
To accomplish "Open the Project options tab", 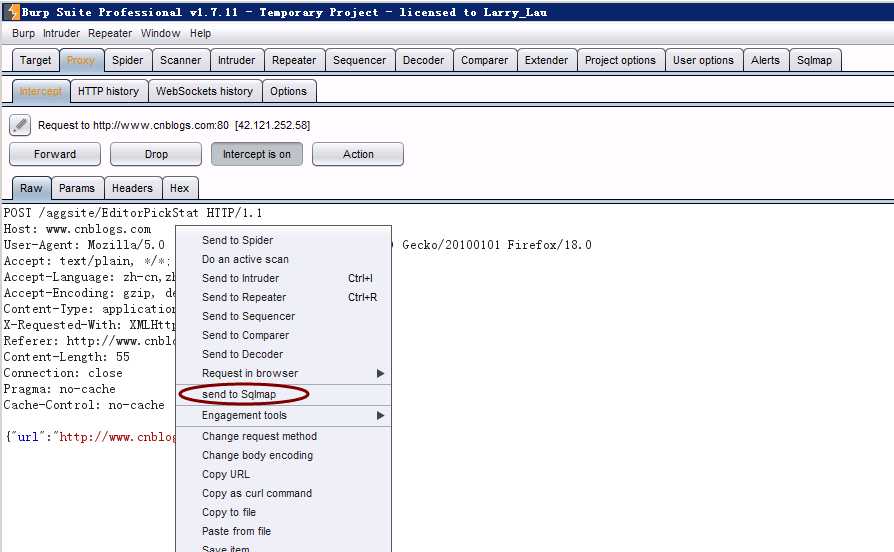I will click(x=620, y=60).
